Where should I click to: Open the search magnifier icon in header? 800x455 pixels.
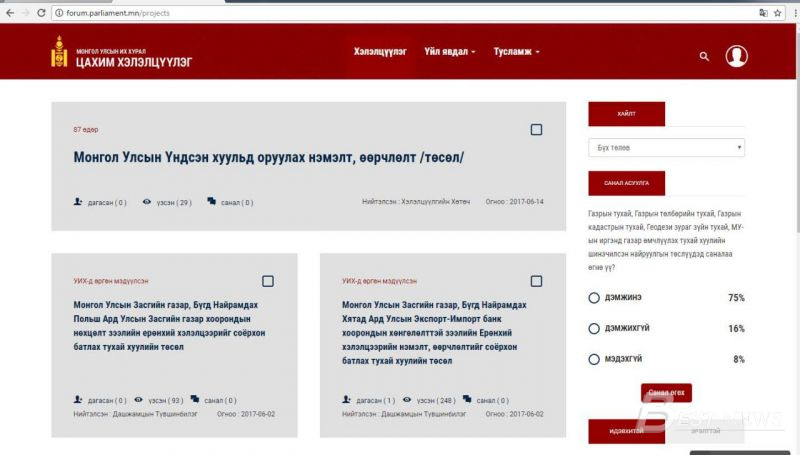pos(704,56)
